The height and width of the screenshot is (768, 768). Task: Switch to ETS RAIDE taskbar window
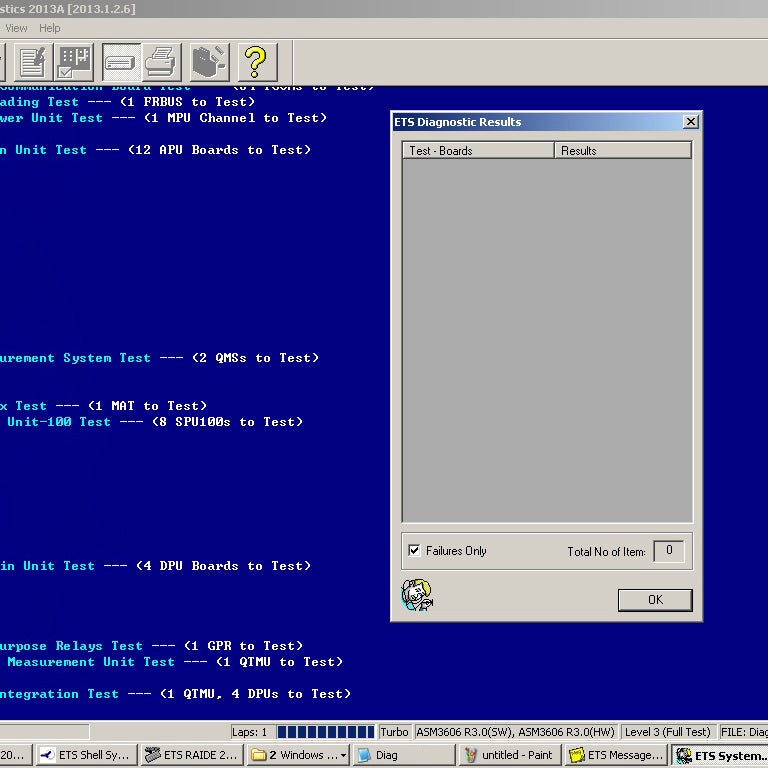(192, 755)
